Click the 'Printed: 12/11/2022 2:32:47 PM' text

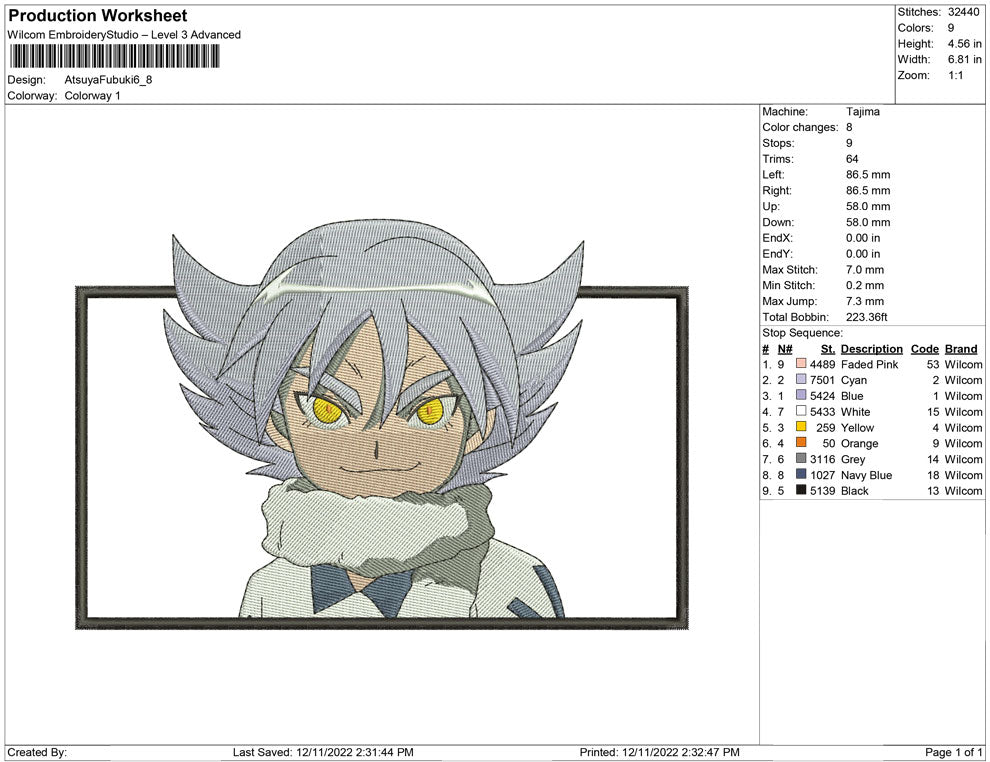[x=659, y=752]
